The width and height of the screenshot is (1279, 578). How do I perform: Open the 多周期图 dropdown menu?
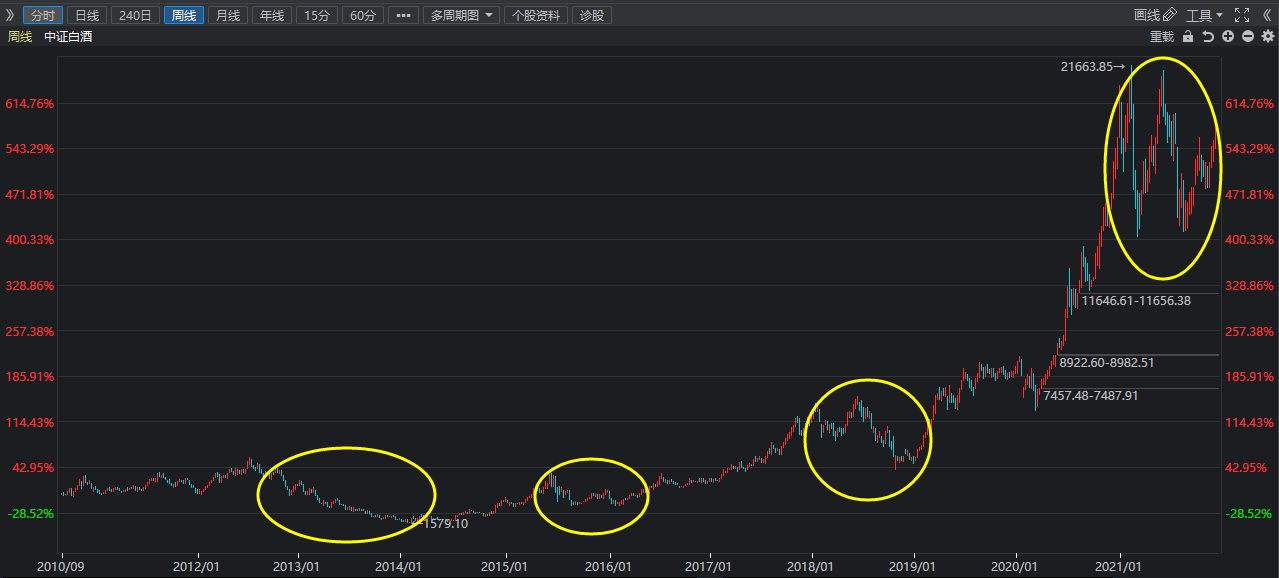(461, 15)
